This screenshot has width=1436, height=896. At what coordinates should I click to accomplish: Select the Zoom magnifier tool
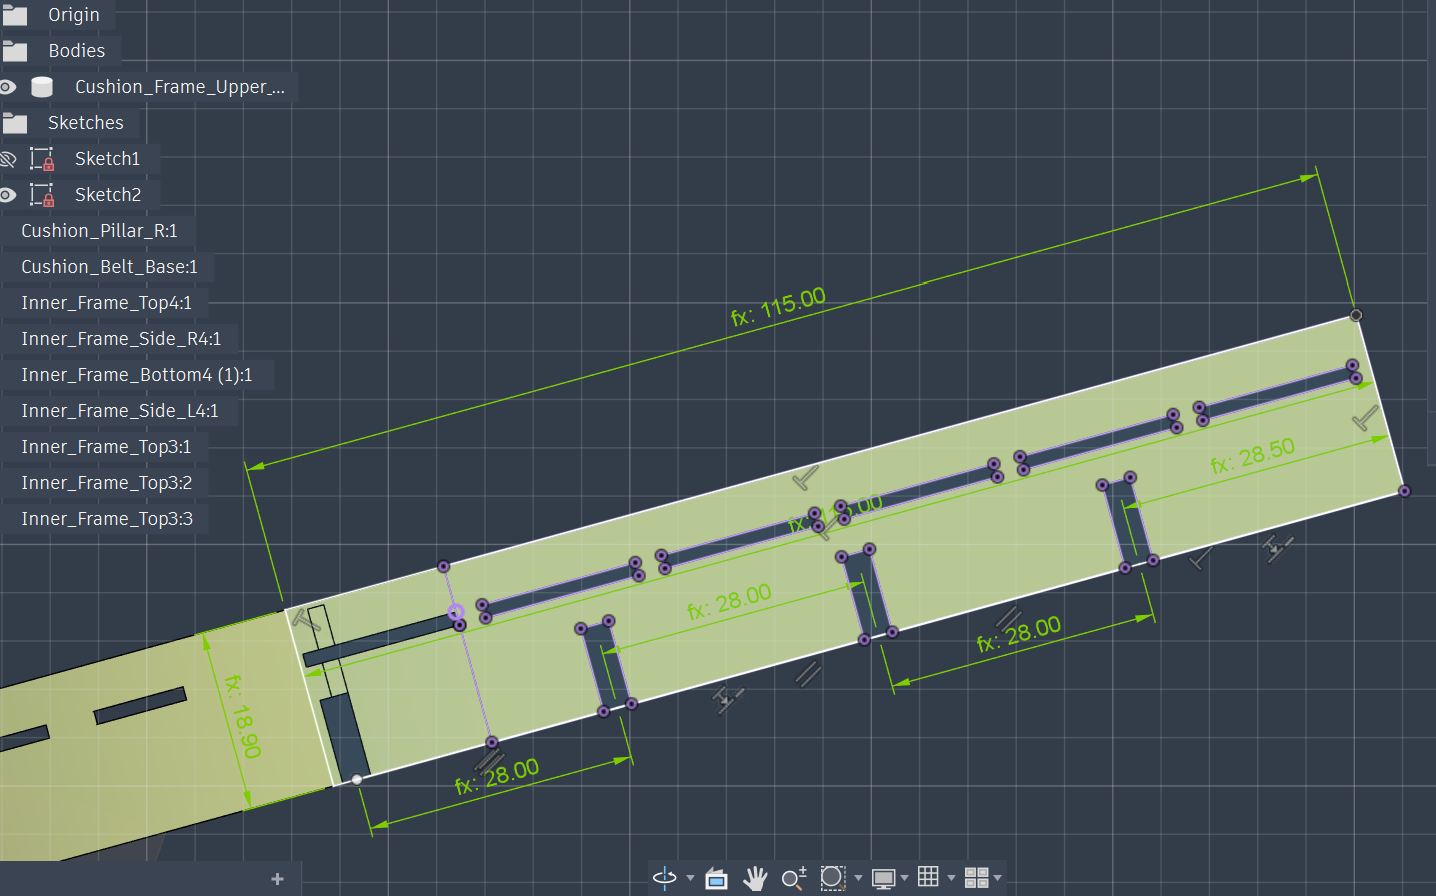(794, 878)
